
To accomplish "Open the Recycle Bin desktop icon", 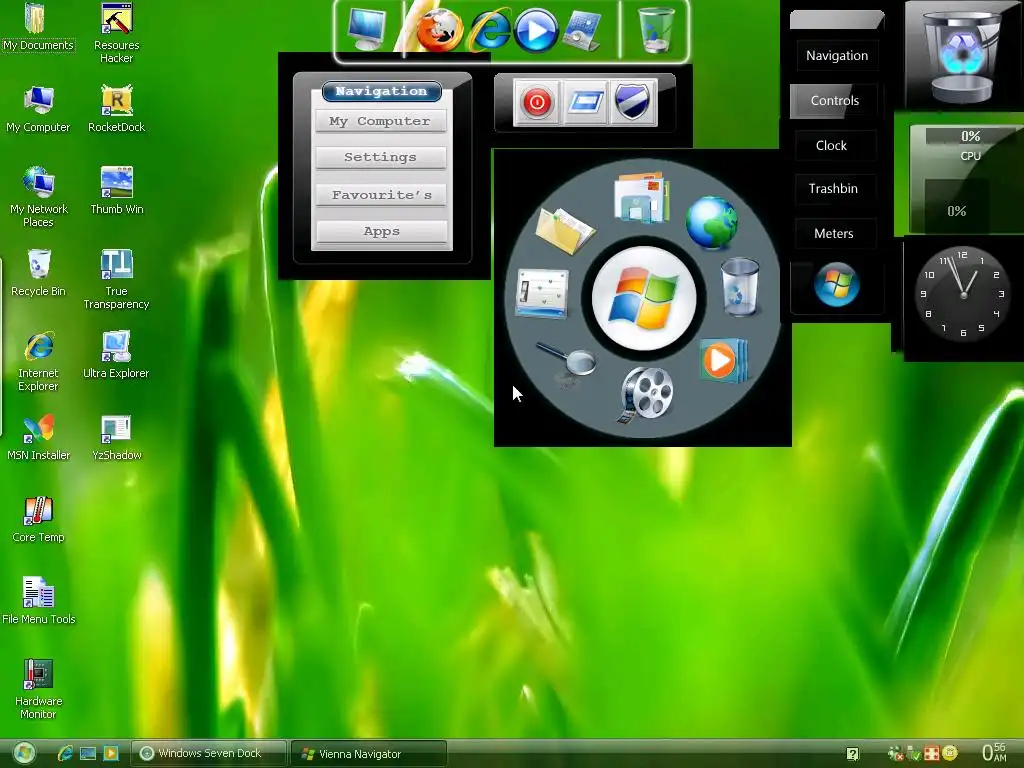I will [38, 272].
